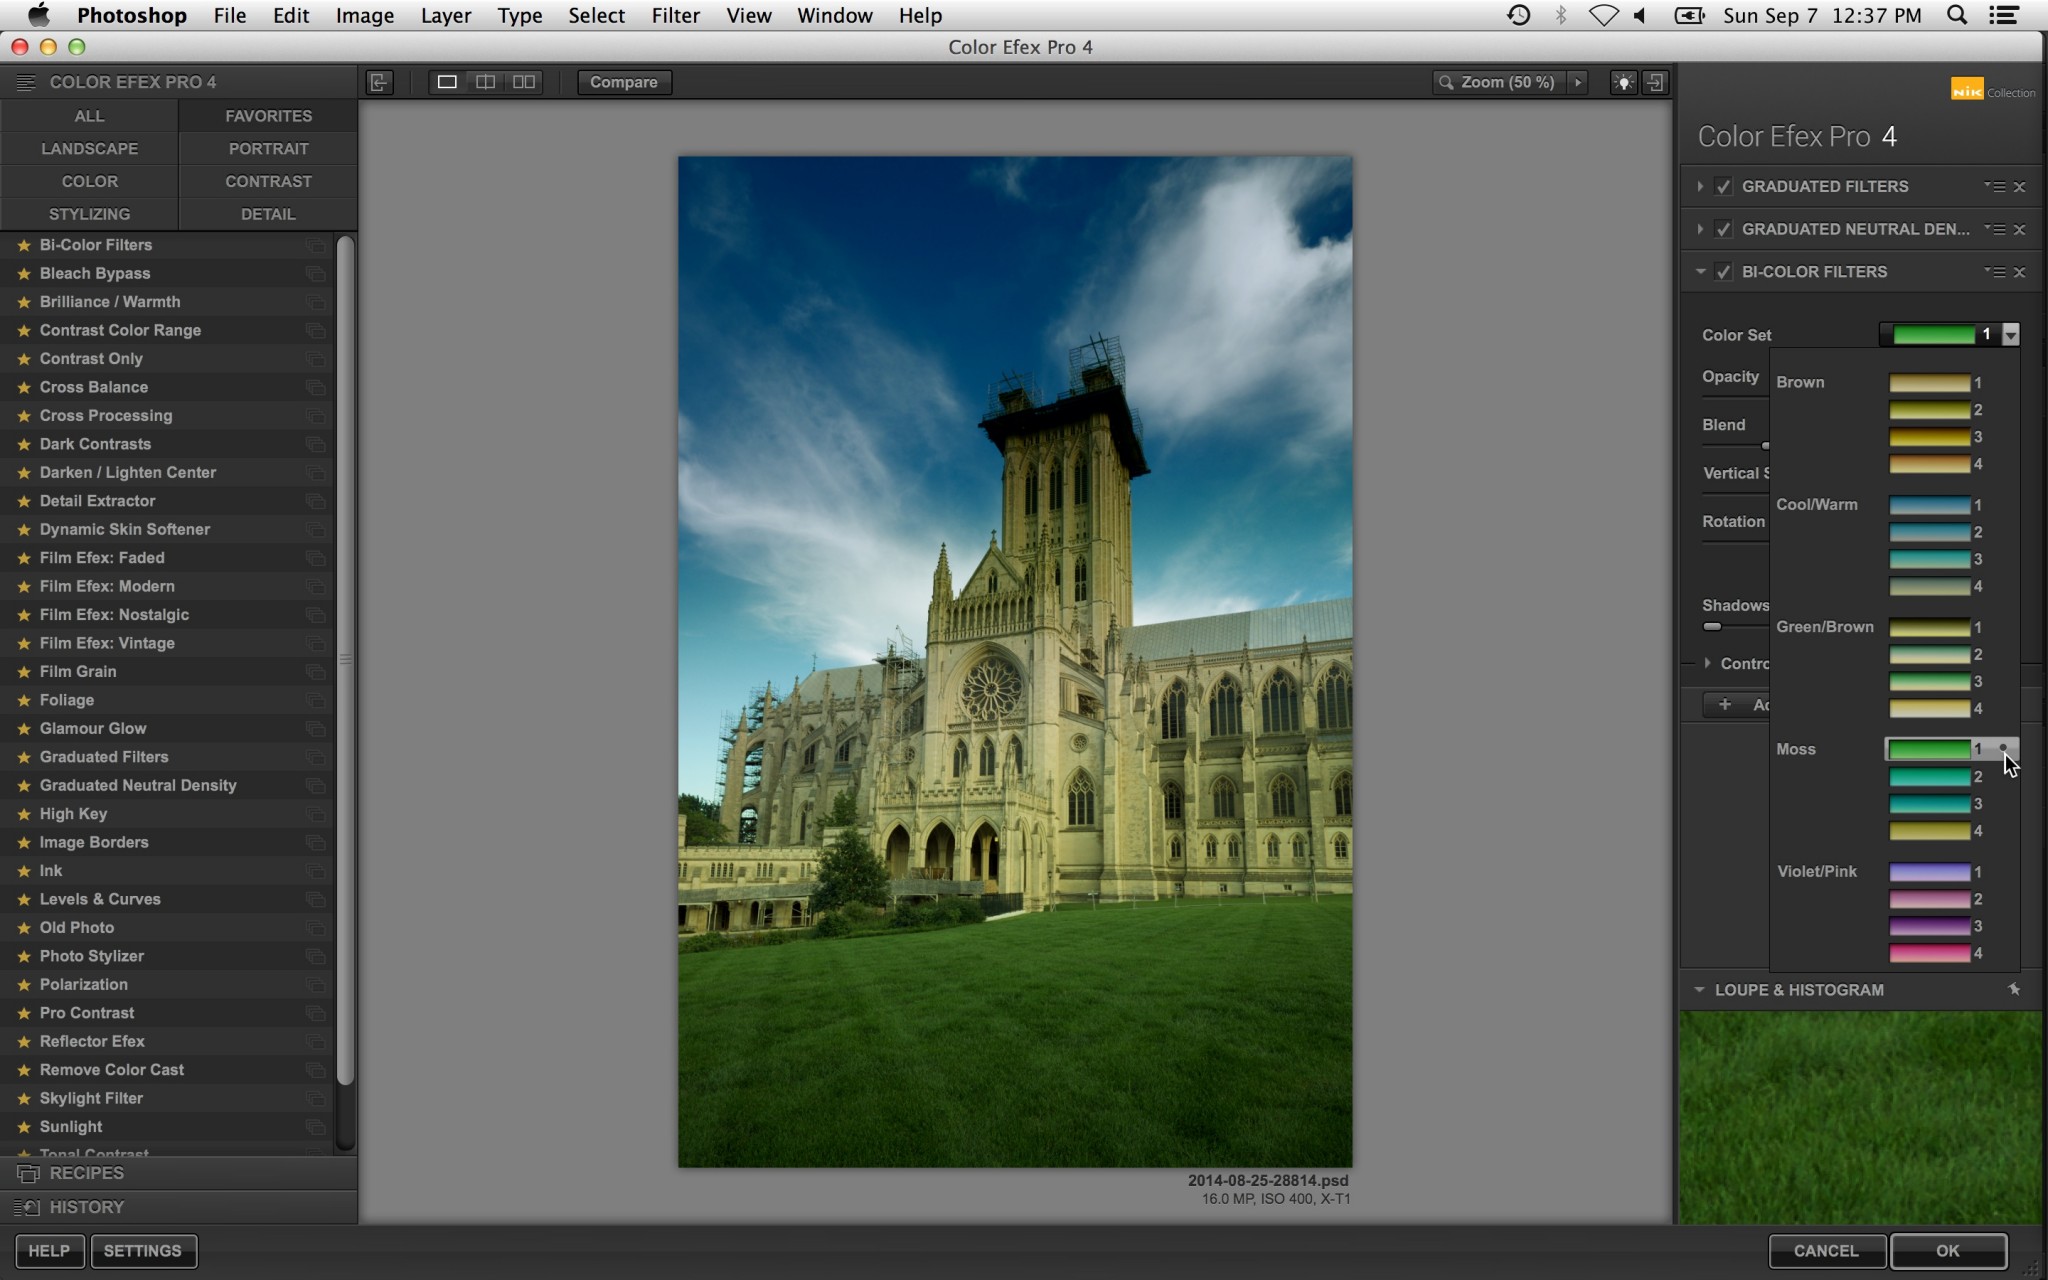Collapse the Loupe & Histogram panel
Image resolution: width=2048 pixels, height=1280 pixels.
click(x=1699, y=989)
